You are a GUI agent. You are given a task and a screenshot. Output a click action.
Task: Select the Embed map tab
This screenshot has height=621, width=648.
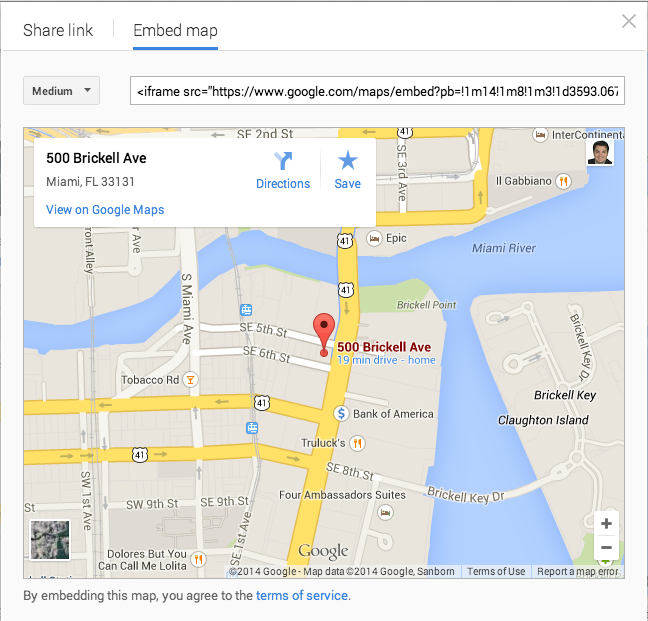click(x=175, y=31)
